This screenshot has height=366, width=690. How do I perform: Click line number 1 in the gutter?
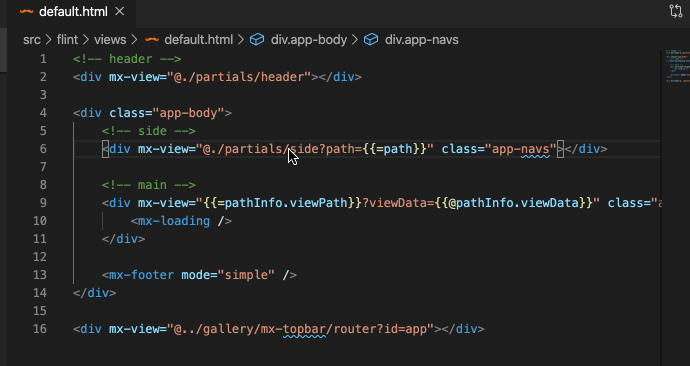tap(43, 59)
